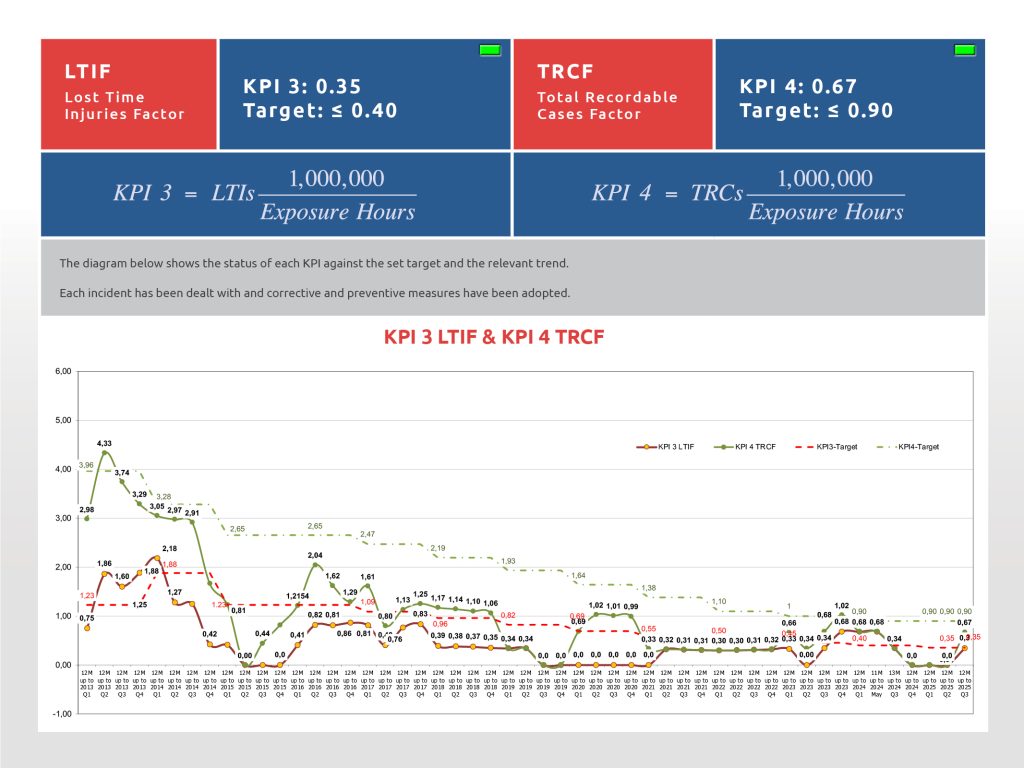1024x768 pixels.
Task: Select the 2,04 data point on the TRCF line
Action: point(315,565)
